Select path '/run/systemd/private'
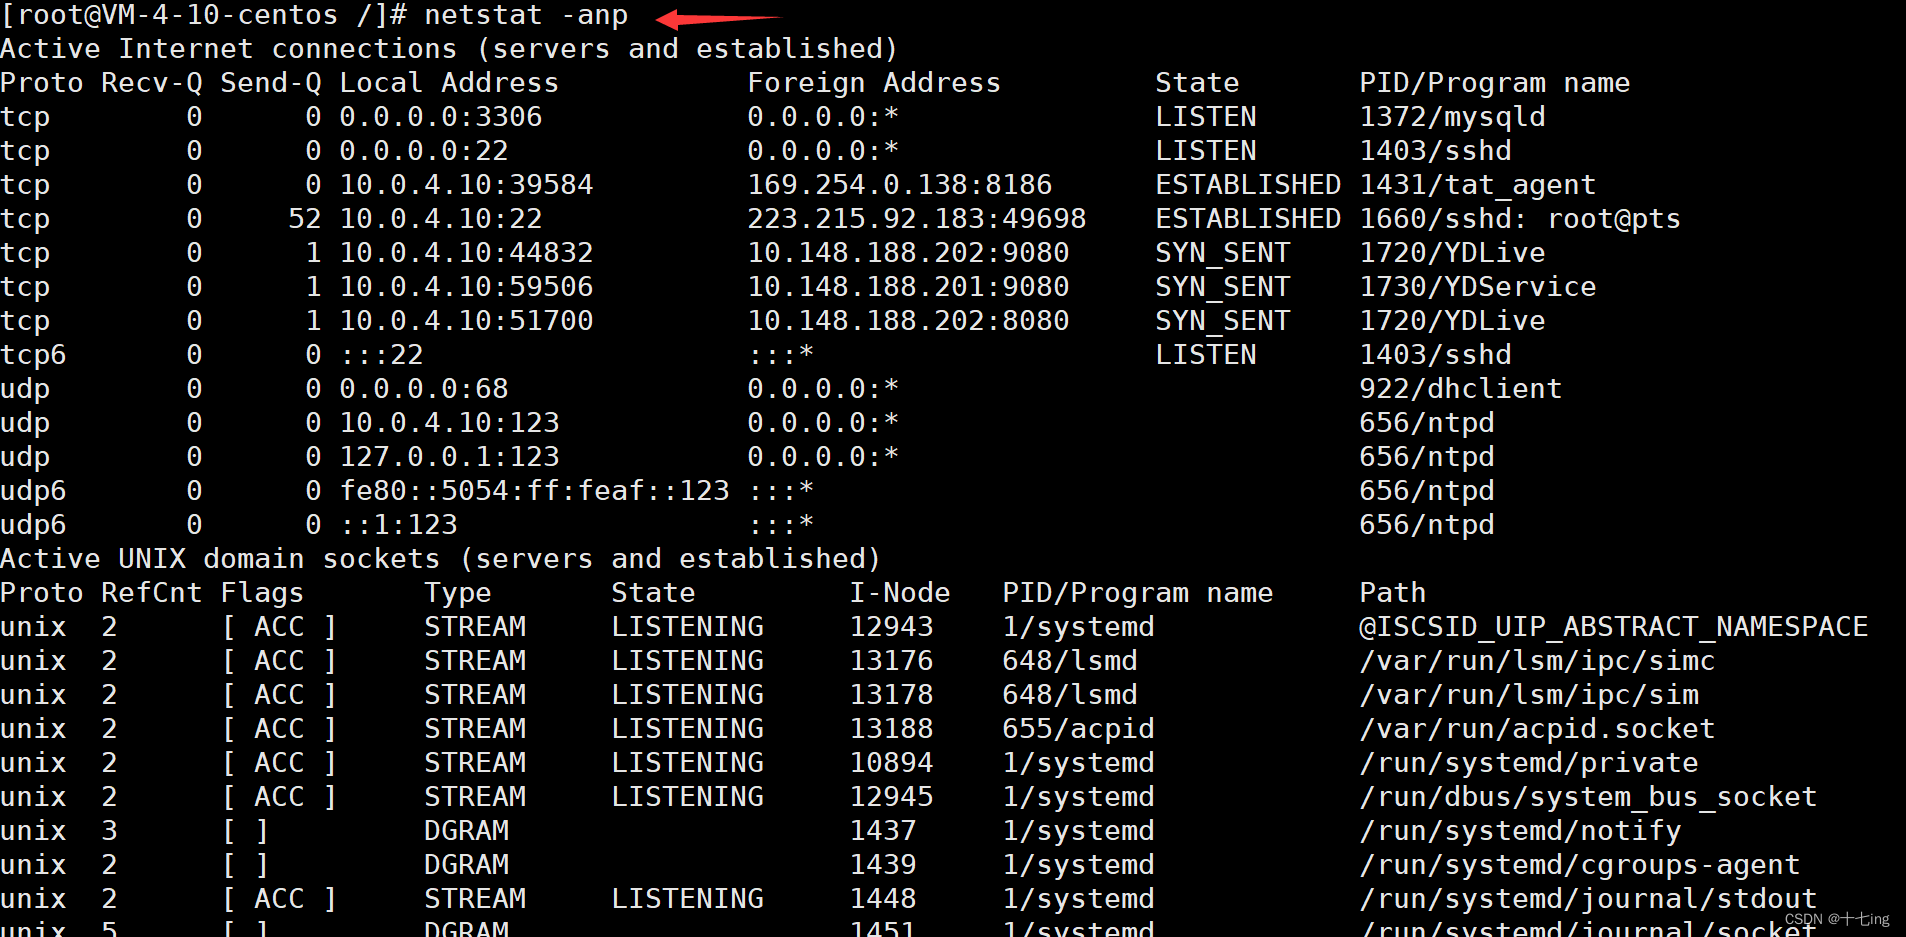Viewport: 1906px width, 937px height. (1529, 763)
